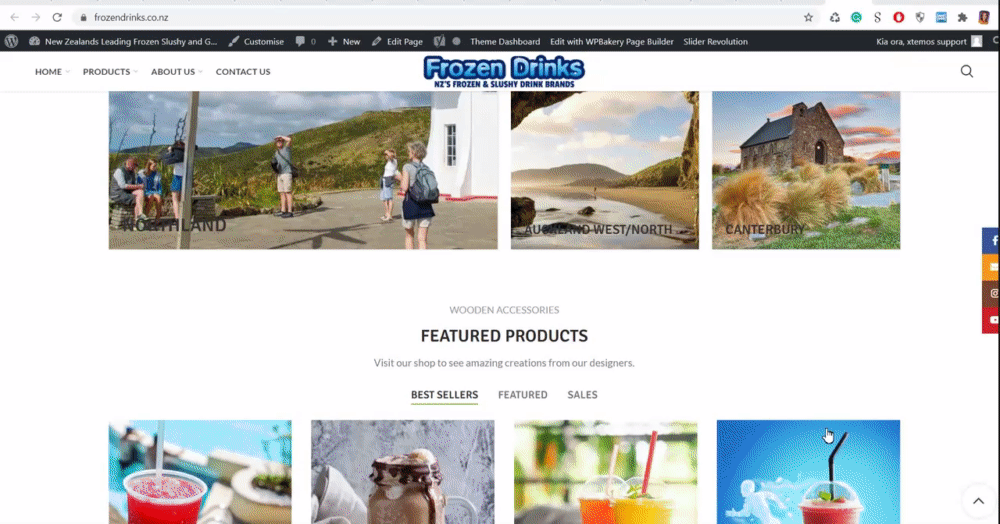The image size is (1000, 524).
Task: Open the chocolate milkshake product
Action: tap(402, 472)
